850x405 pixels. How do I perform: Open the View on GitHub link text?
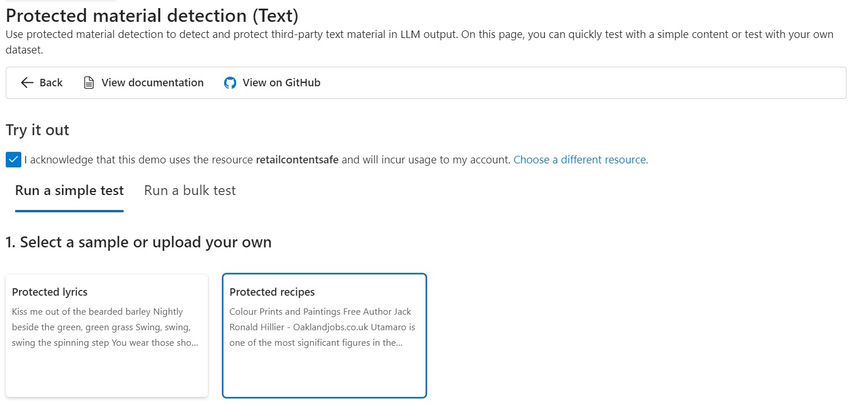pos(281,83)
